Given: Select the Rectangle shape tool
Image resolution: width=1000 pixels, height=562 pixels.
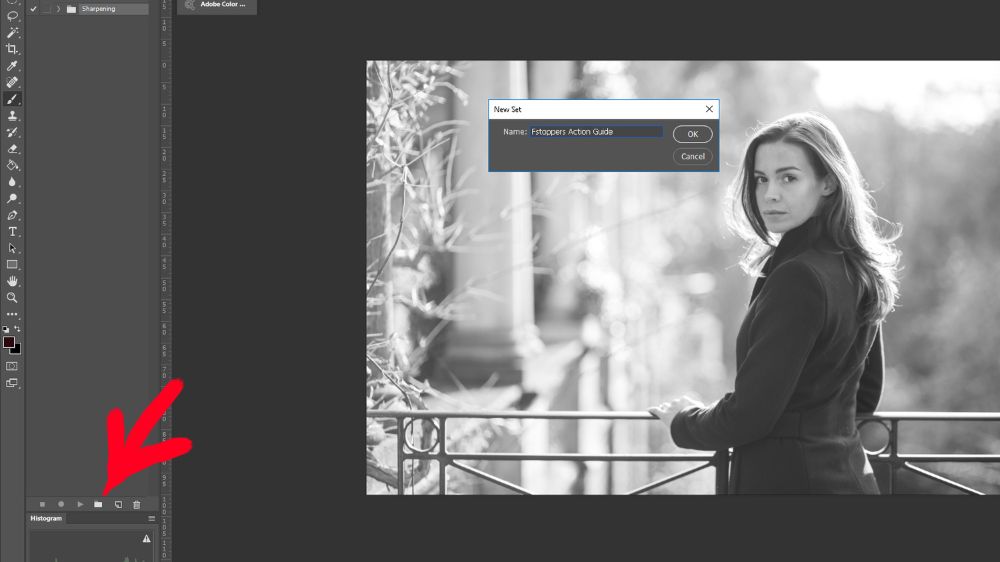Looking at the screenshot, I should coord(12,265).
